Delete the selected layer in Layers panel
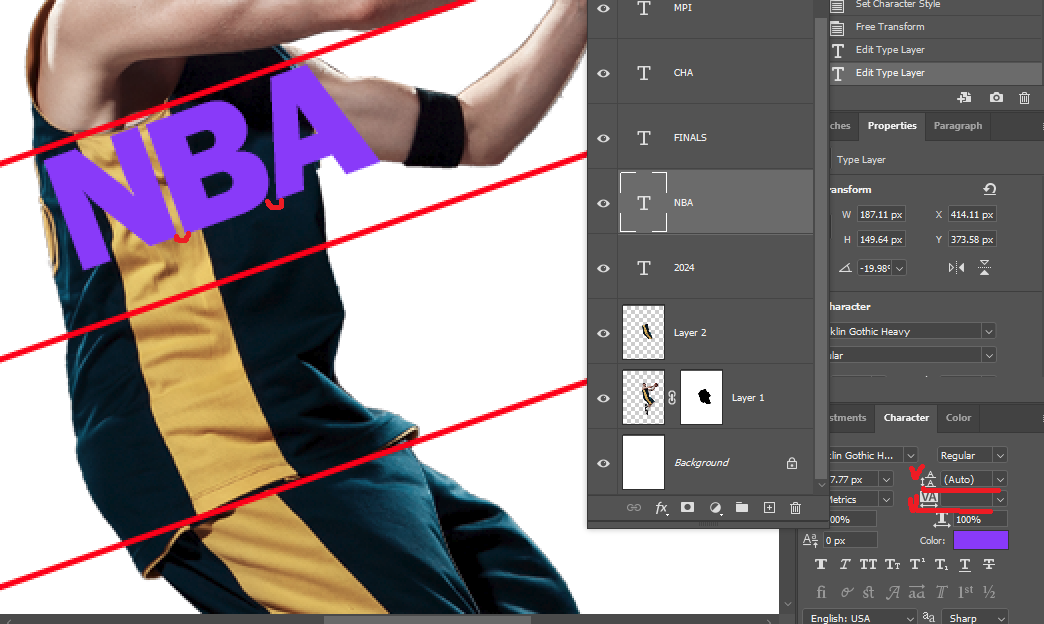 [x=795, y=508]
